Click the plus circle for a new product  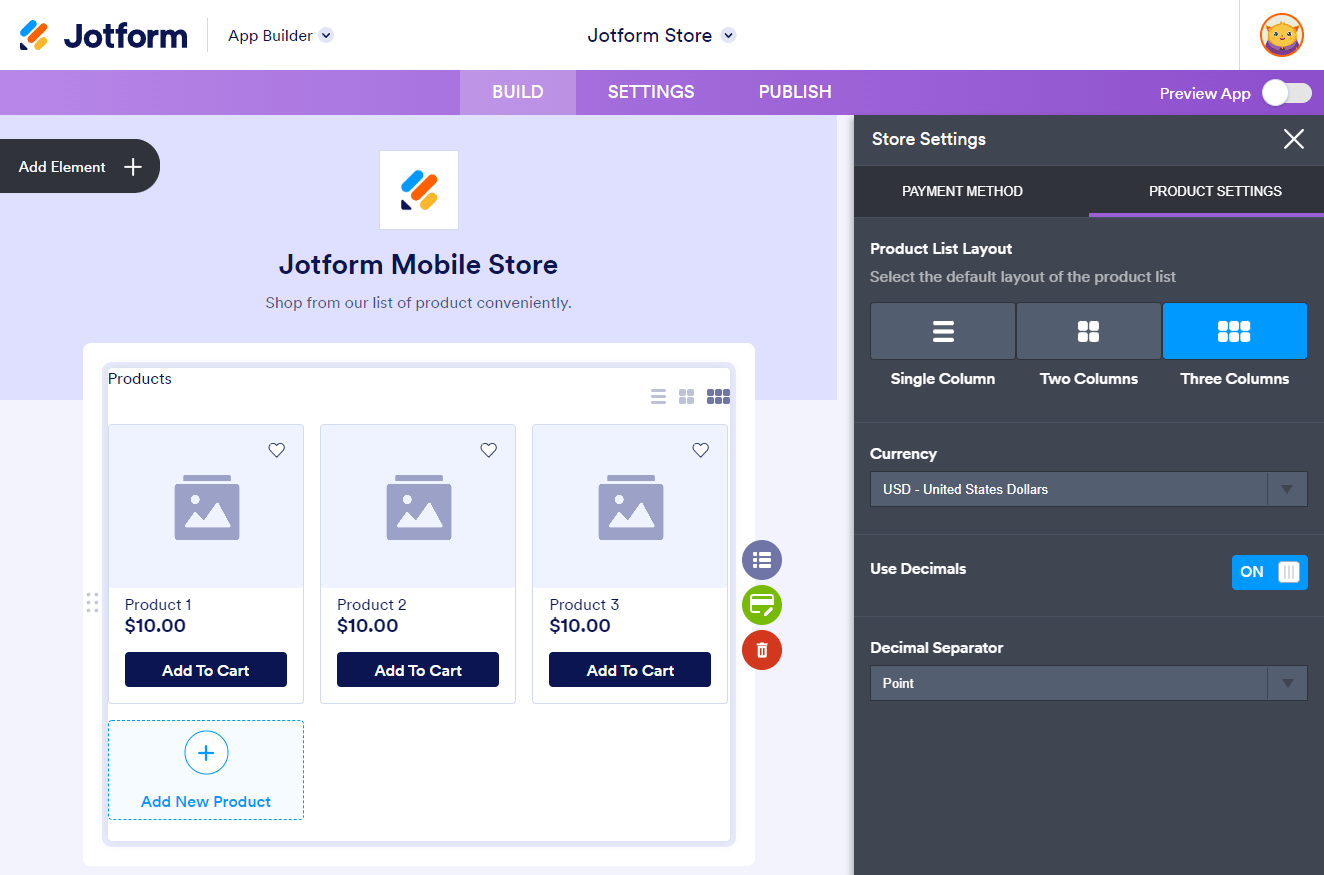(x=206, y=753)
